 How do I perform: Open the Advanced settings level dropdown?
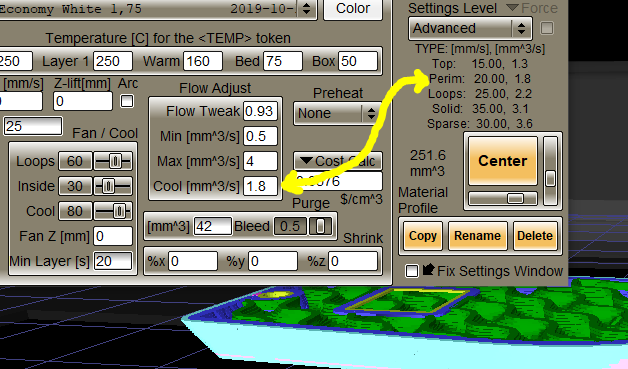click(x=470, y=28)
